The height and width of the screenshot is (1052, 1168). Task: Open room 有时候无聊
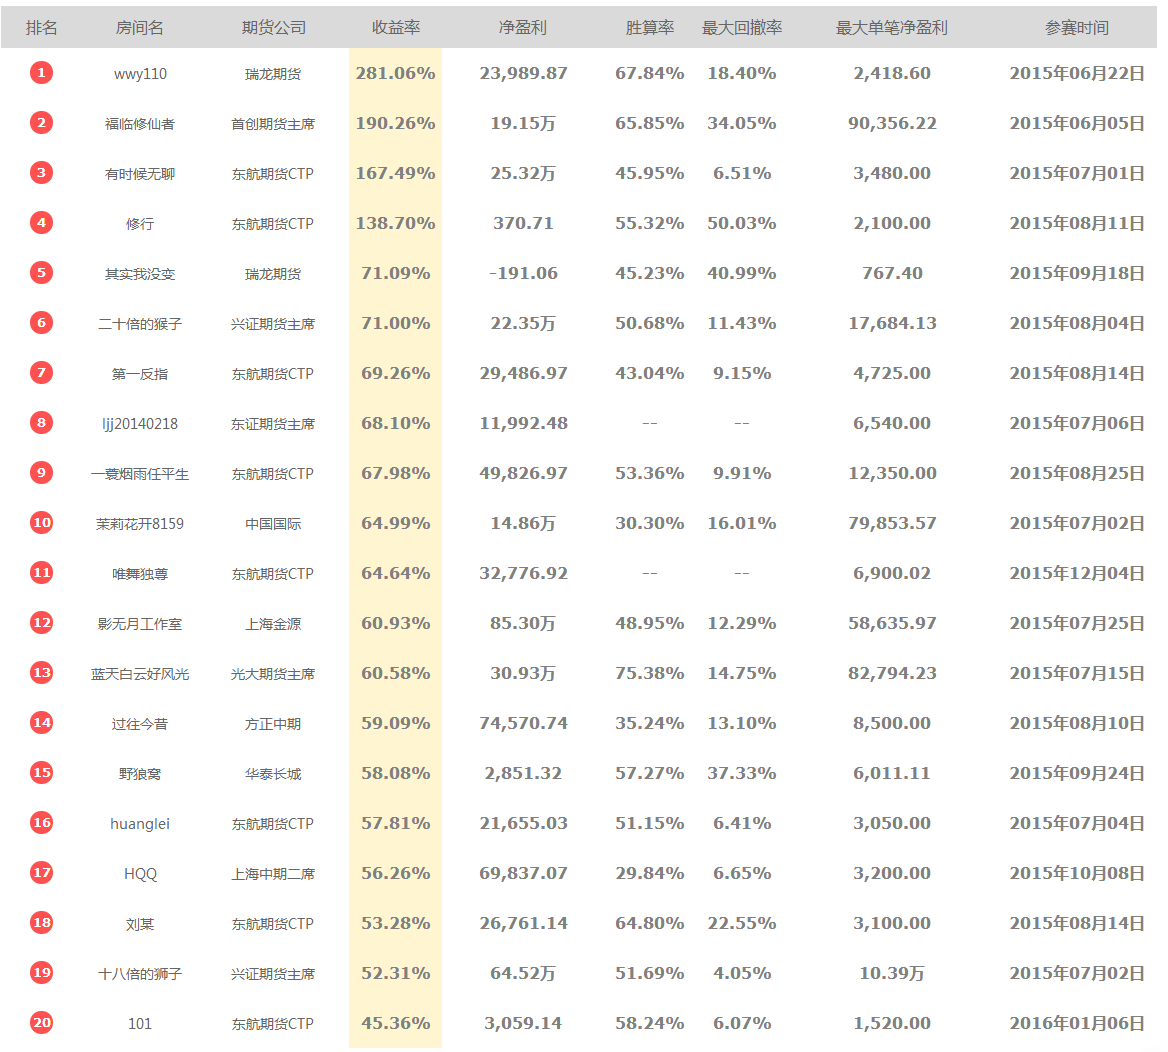point(140,174)
